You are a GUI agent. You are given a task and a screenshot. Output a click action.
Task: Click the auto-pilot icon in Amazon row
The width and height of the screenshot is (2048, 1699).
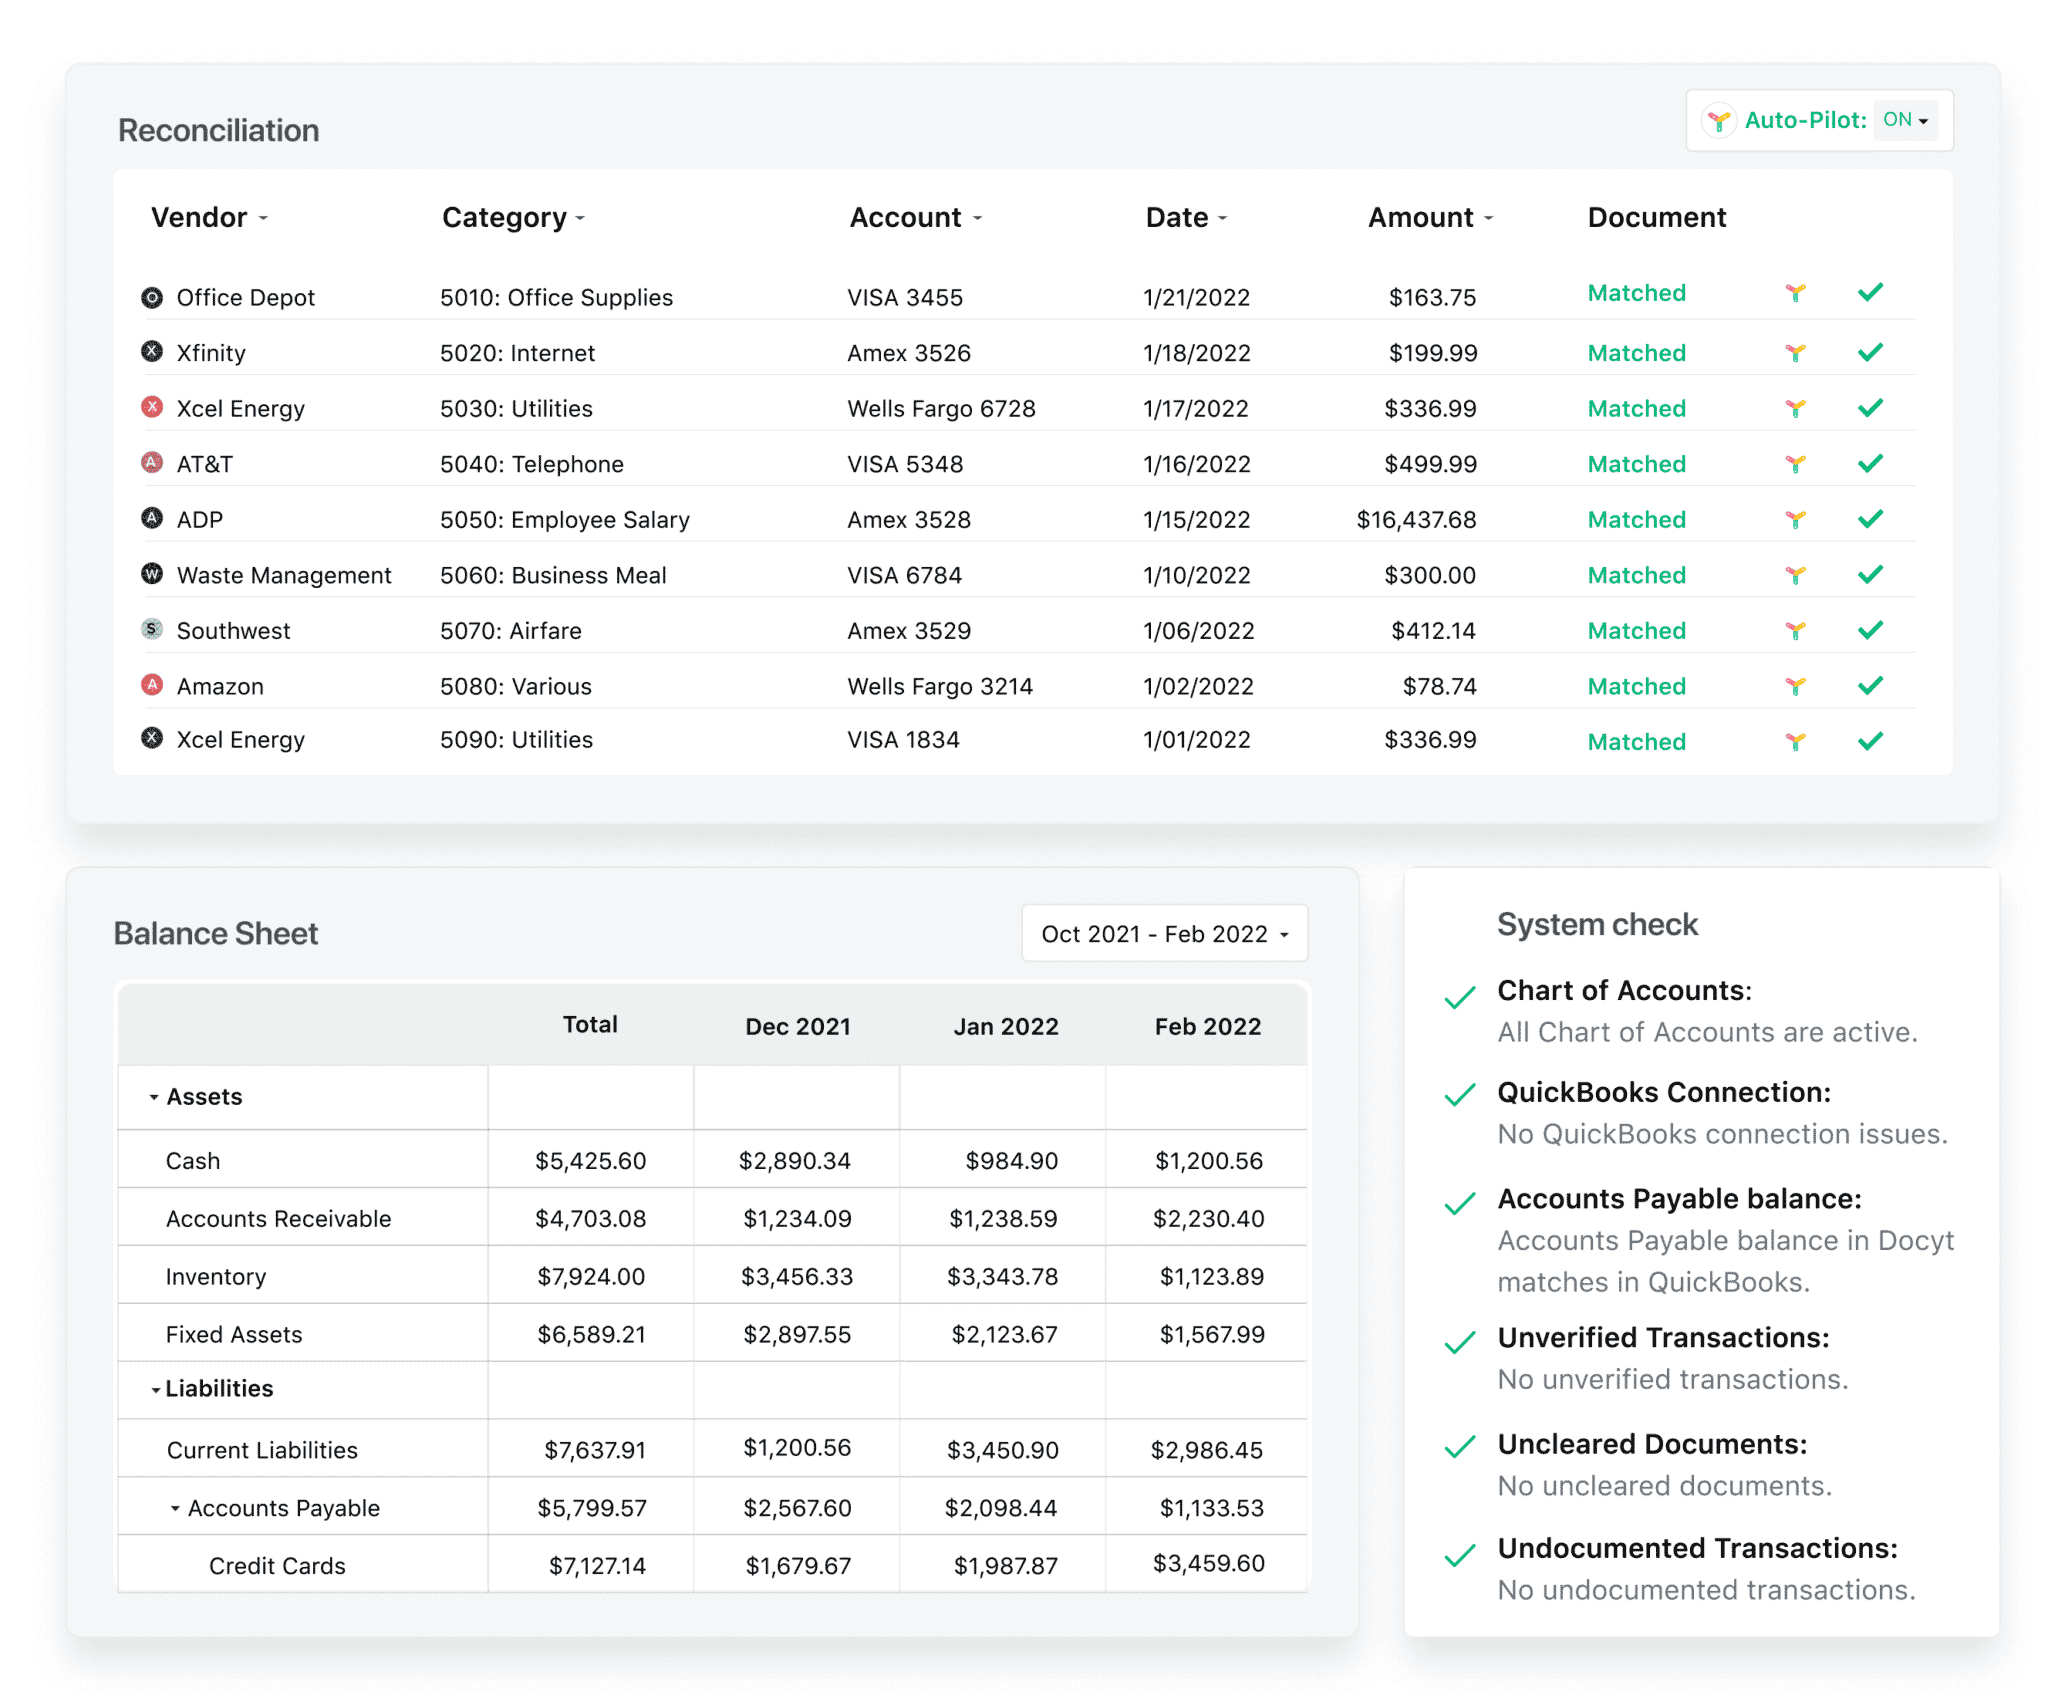[1796, 686]
